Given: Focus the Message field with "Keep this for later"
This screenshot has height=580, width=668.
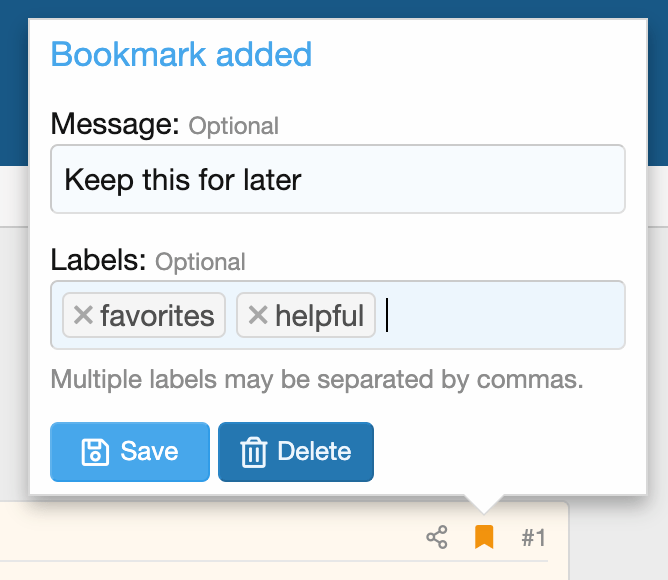Looking at the screenshot, I should (337, 180).
